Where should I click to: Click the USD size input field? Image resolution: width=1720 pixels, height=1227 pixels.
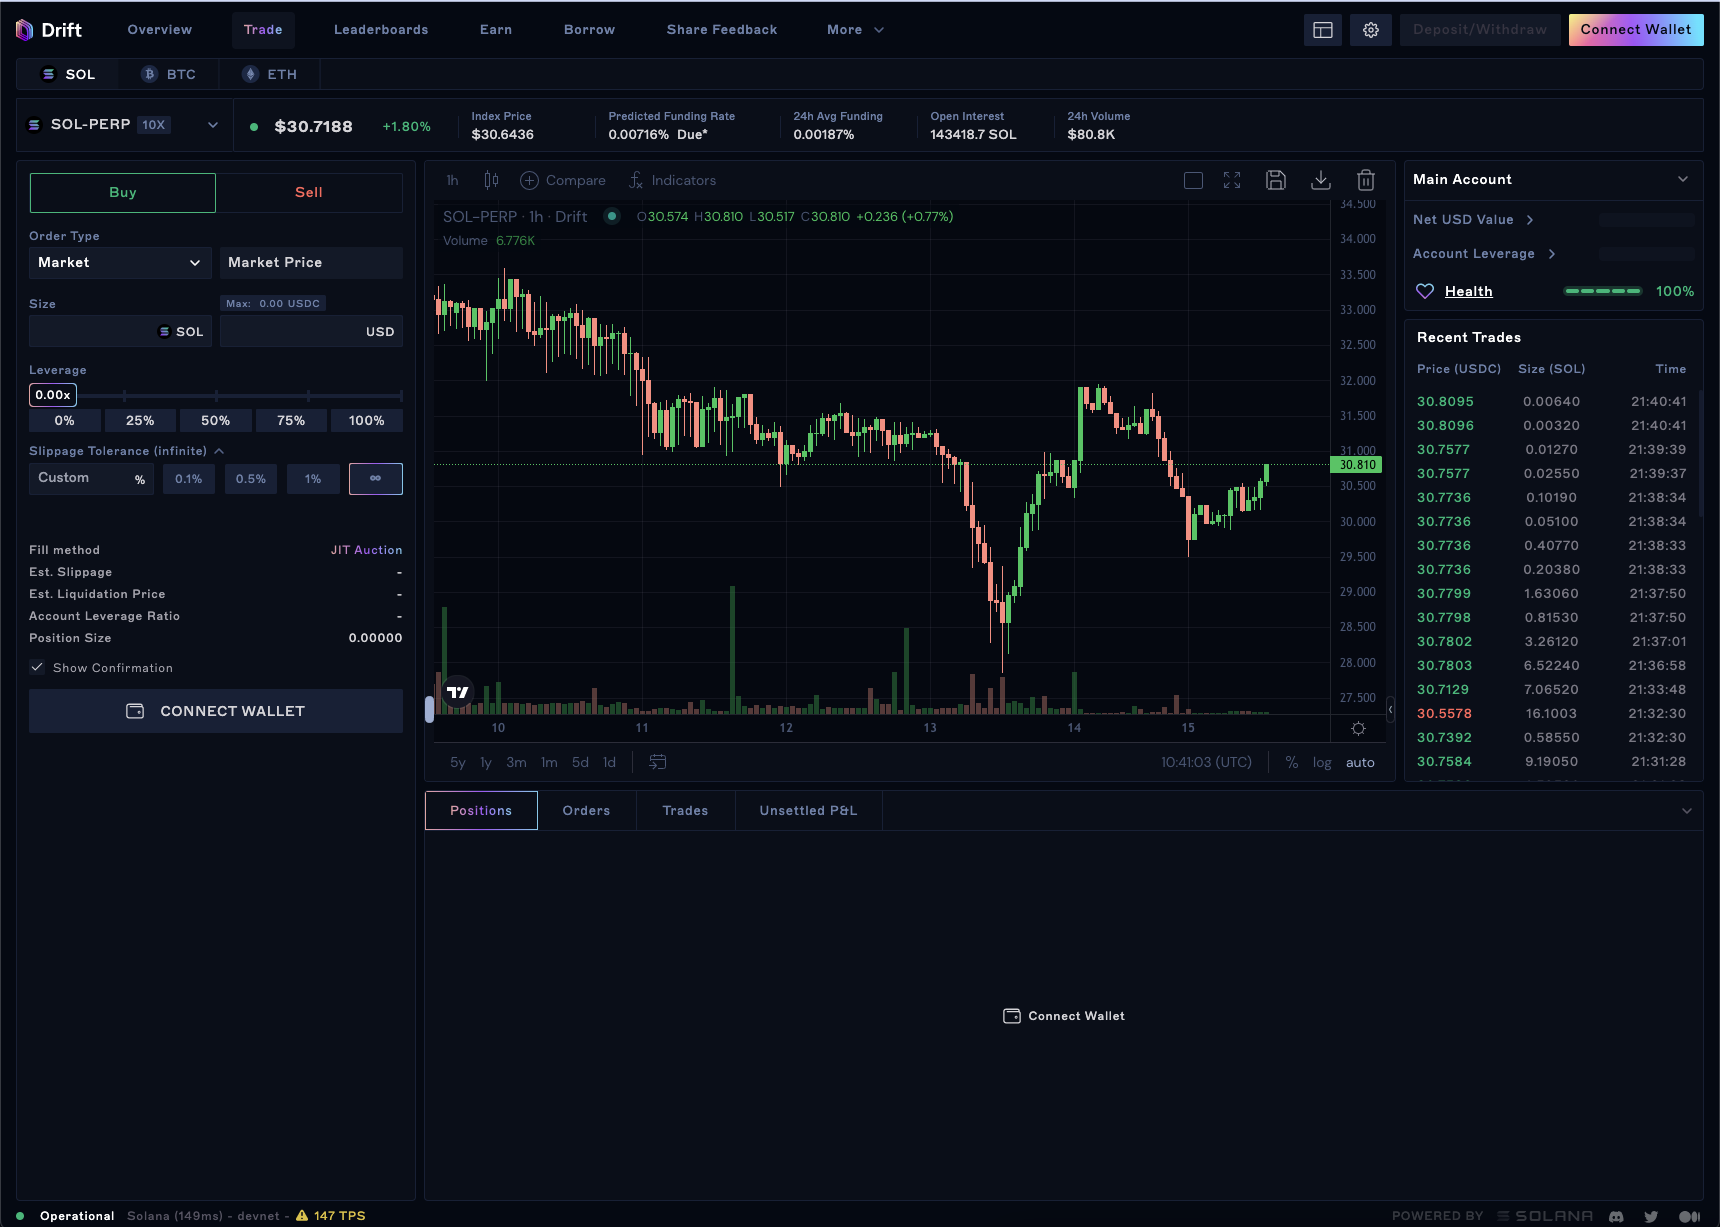[311, 331]
